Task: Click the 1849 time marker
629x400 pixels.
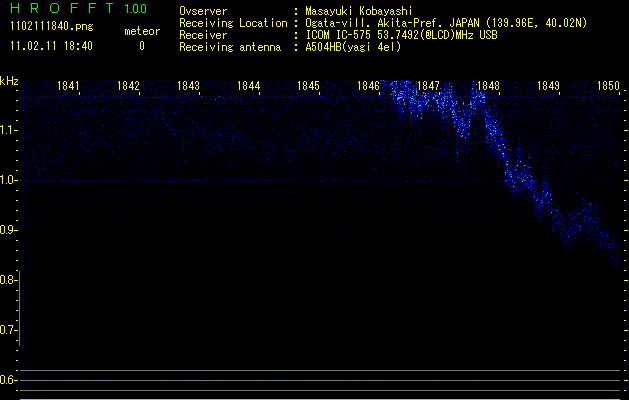Action: coord(548,85)
